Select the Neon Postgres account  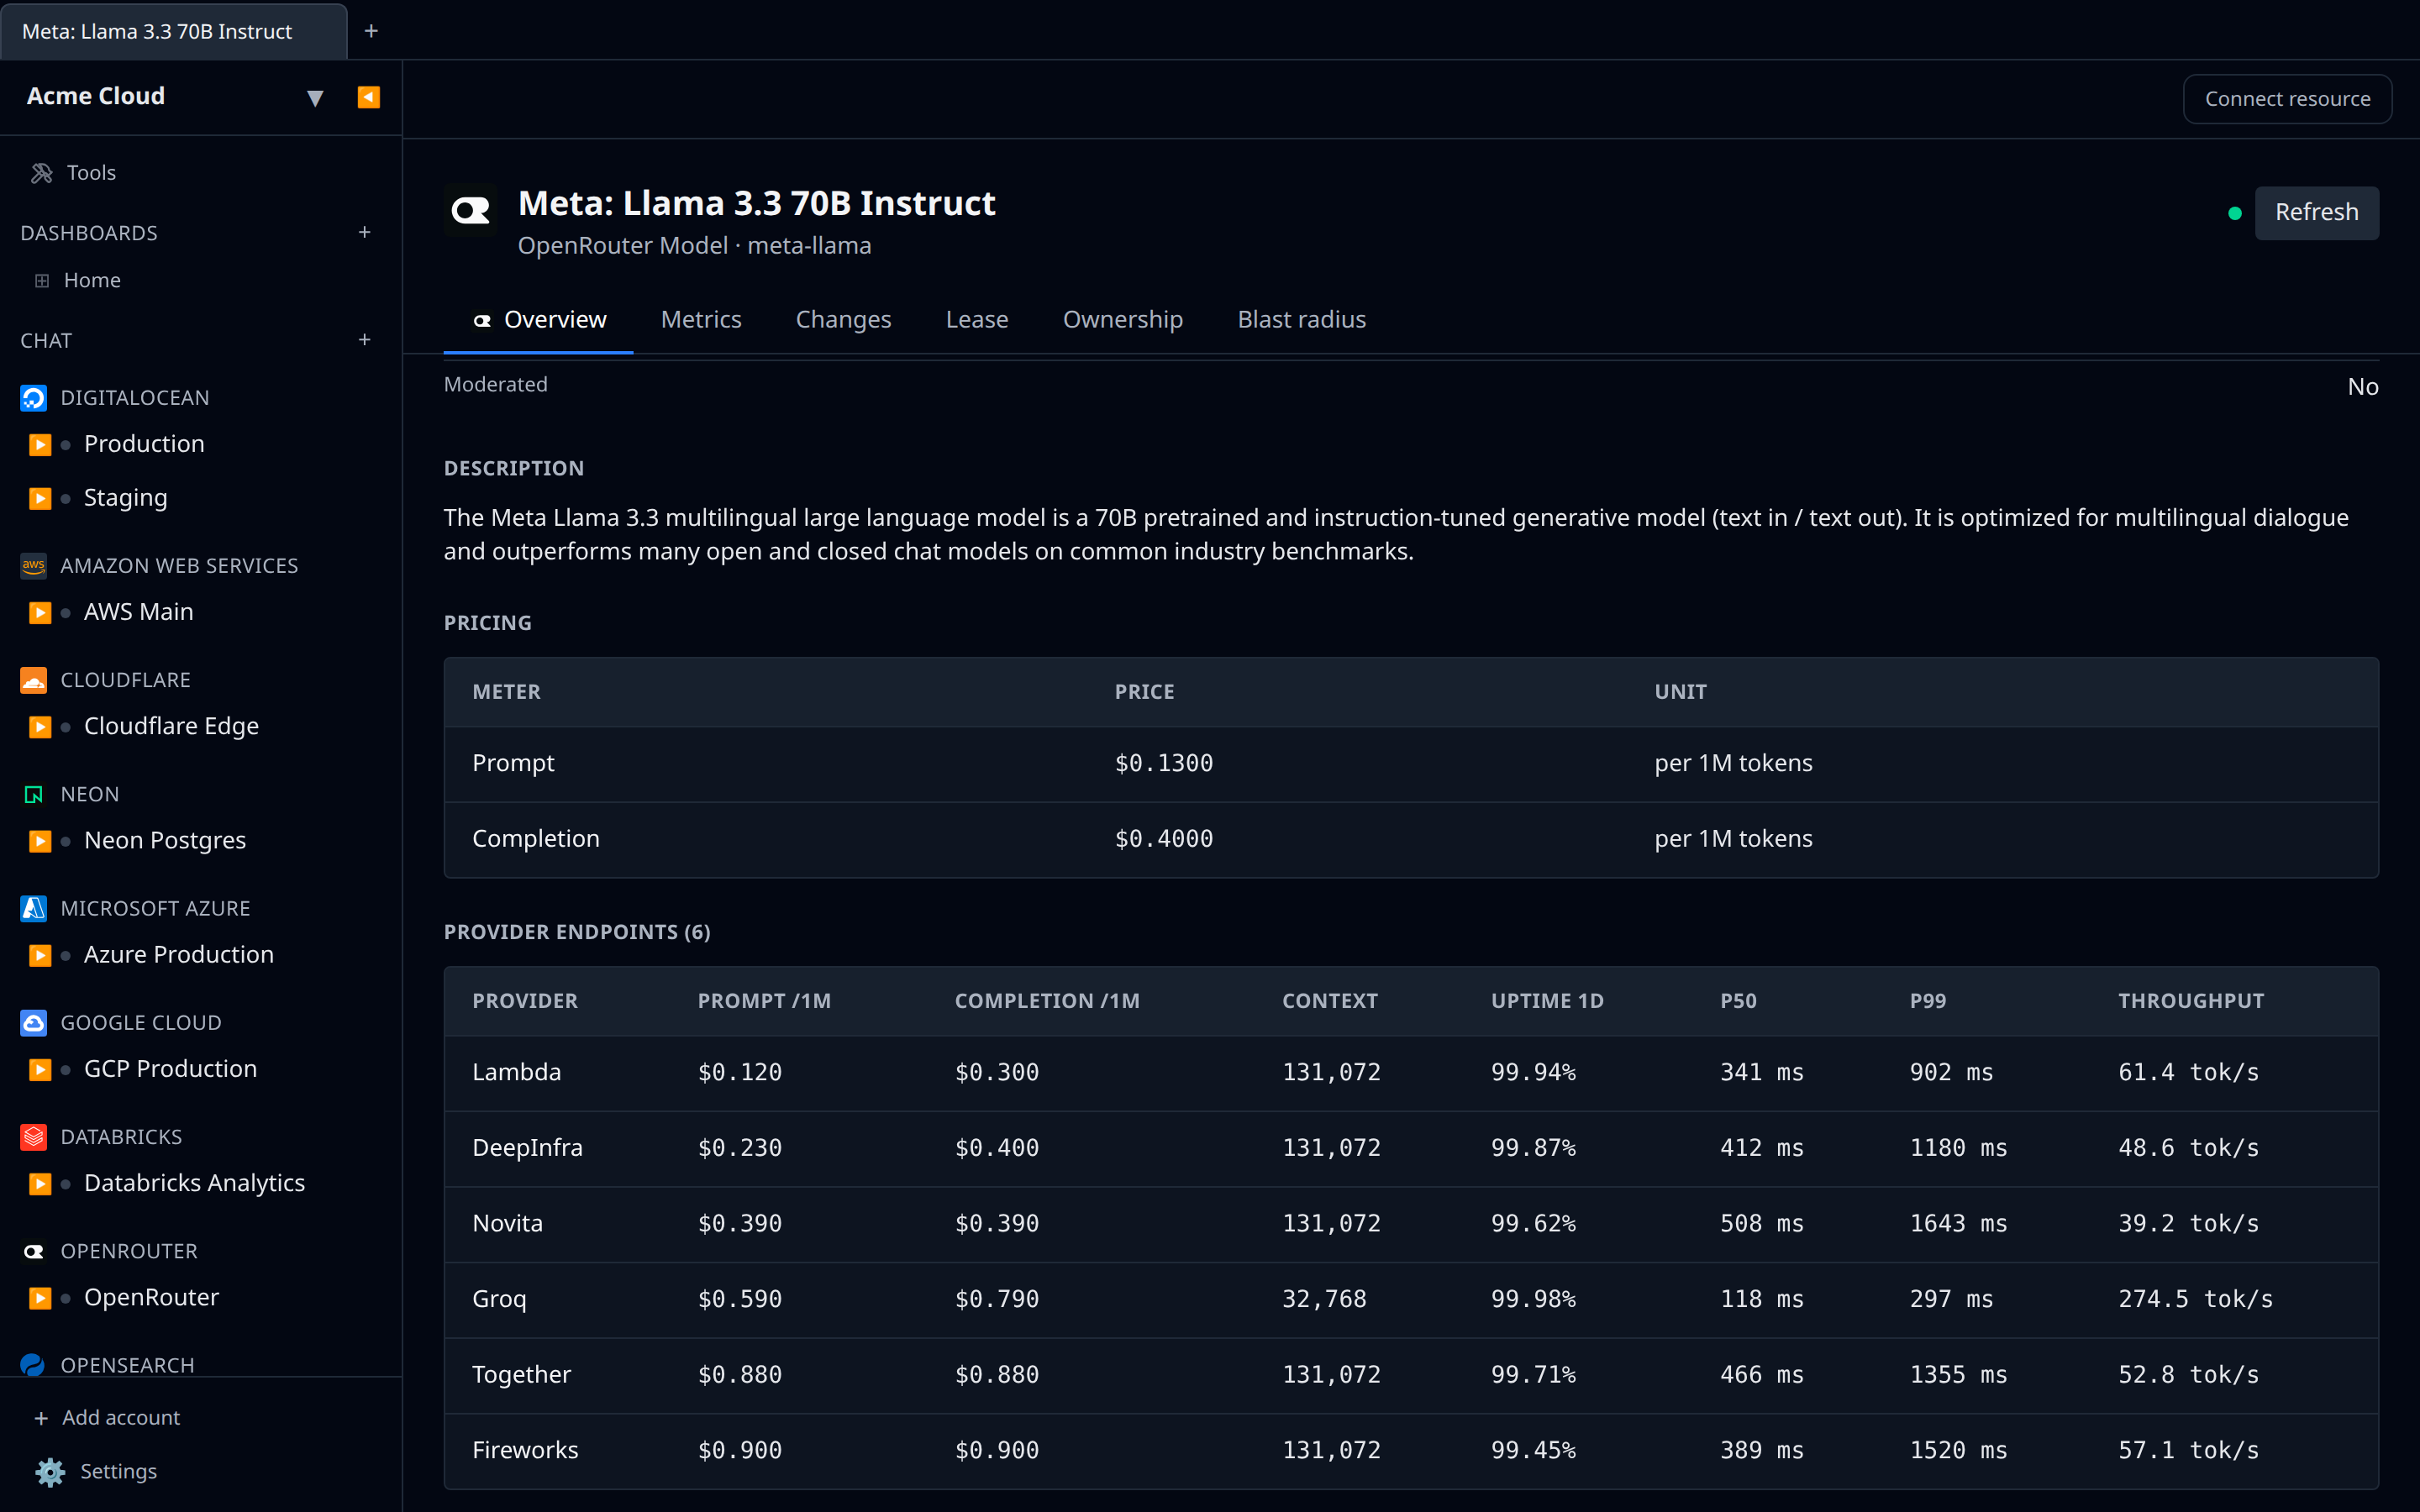165,840
